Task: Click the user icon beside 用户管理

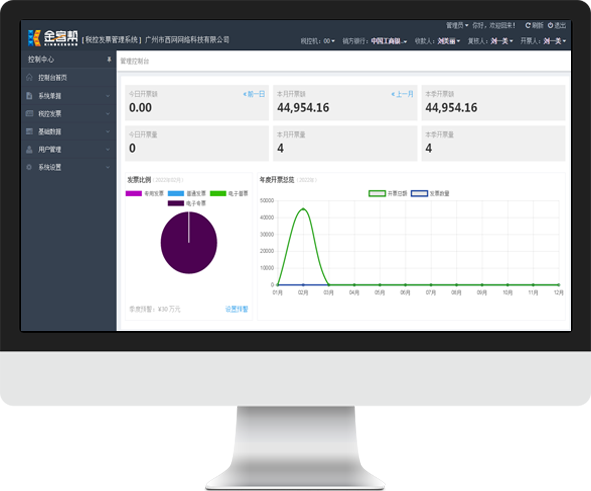Action: (29, 149)
